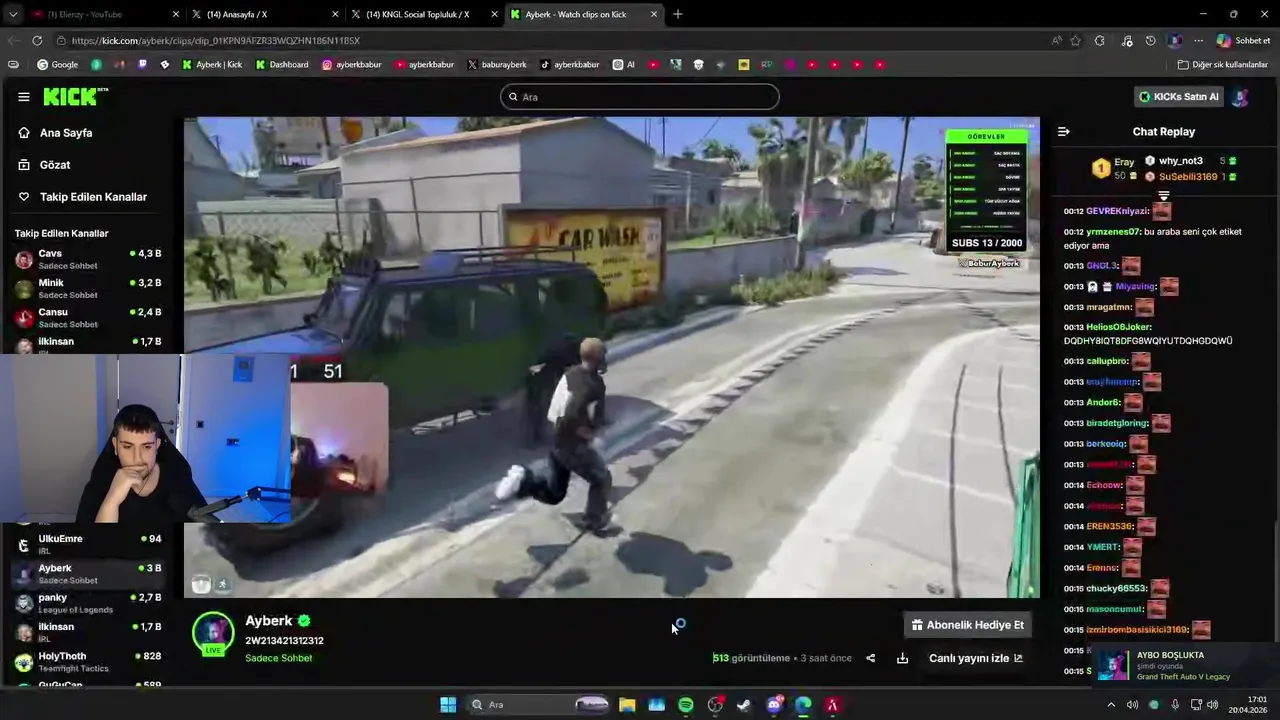
Task: Add page to favorites star icon
Action: coord(1076,40)
